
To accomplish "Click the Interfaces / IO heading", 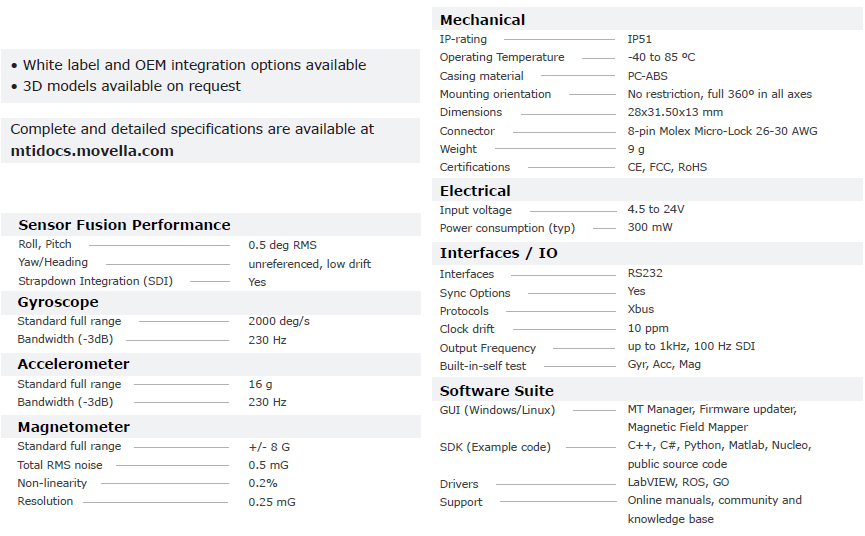I will 499,253.
